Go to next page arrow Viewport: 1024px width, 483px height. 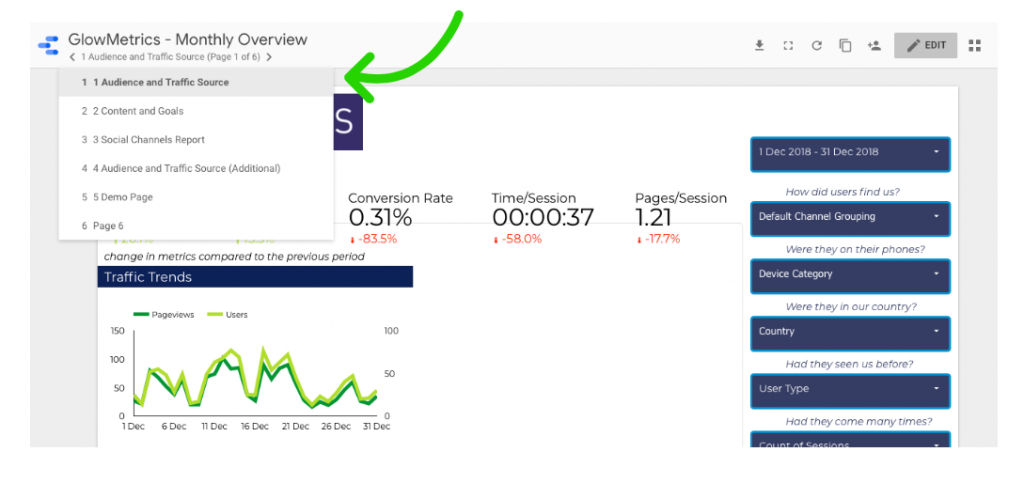(269, 58)
